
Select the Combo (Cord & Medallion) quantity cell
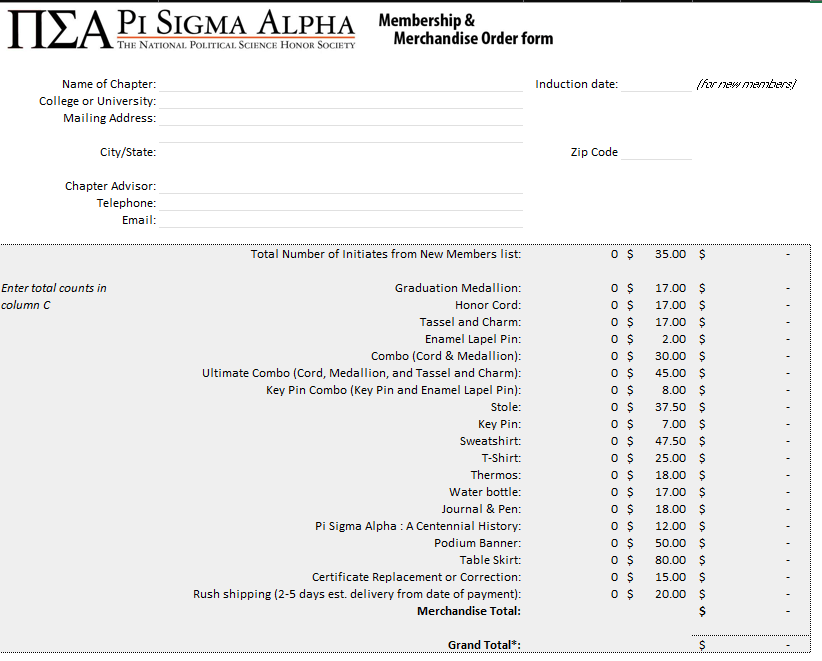click(572, 356)
